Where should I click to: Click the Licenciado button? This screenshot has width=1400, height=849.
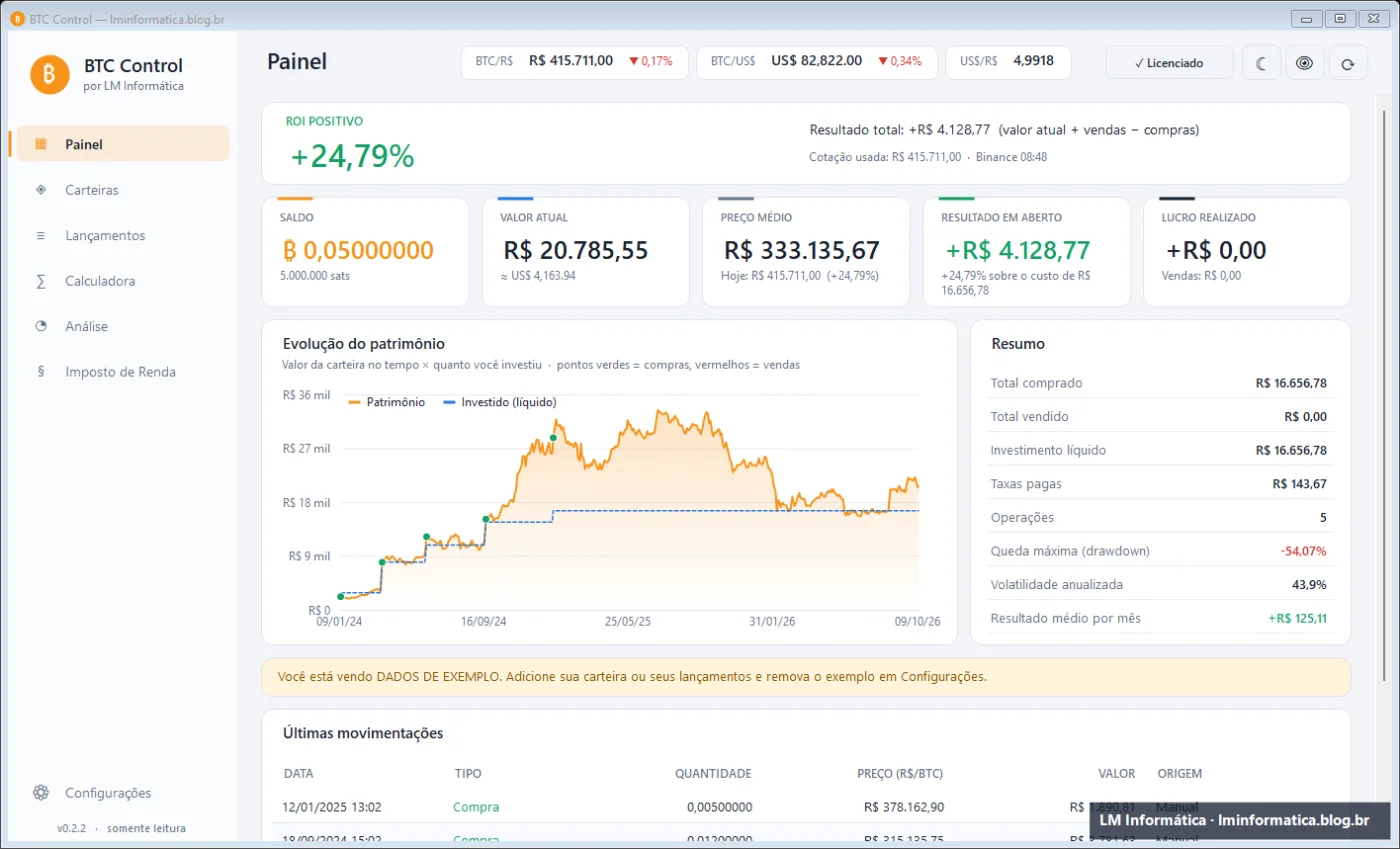tap(1169, 63)
